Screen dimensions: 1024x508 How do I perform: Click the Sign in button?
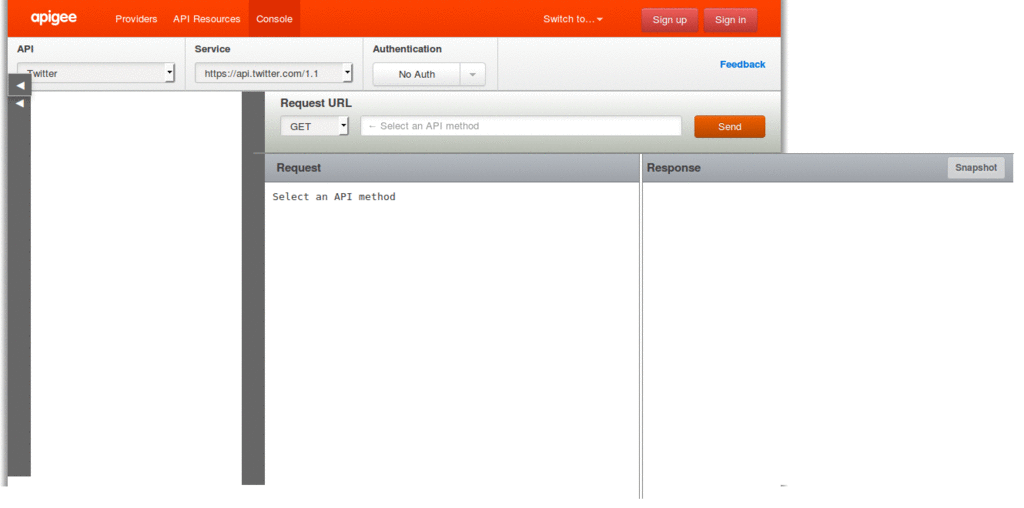click(x=730, y=20)
